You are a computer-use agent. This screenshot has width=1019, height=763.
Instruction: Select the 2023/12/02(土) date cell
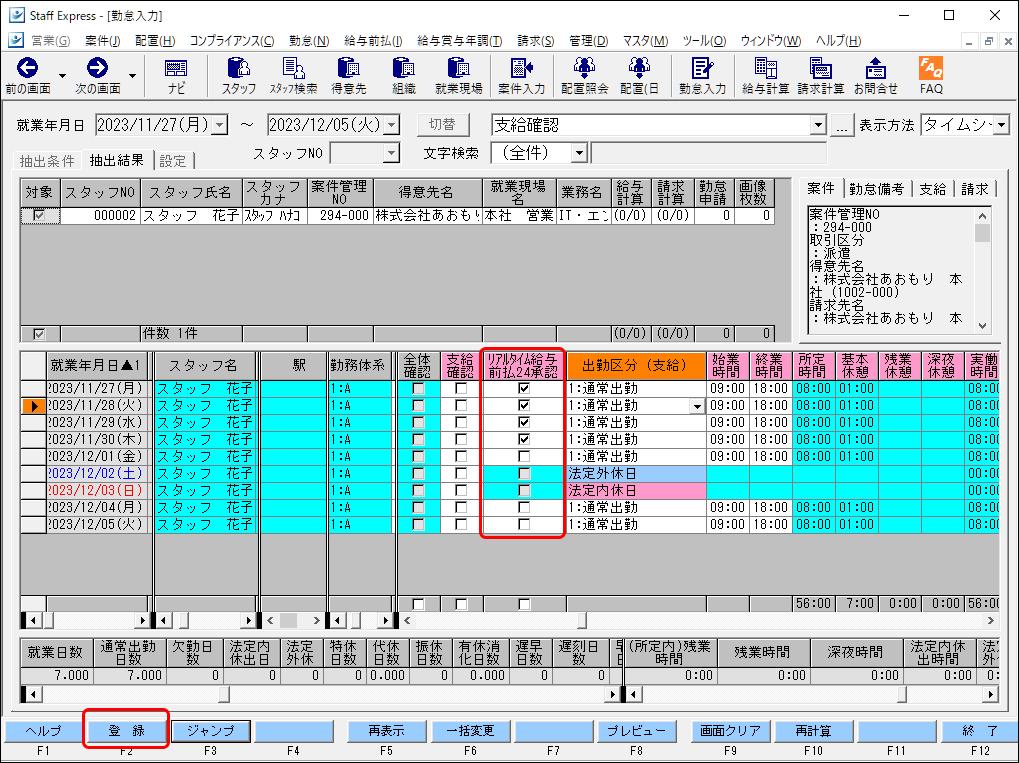pos(96,474)
